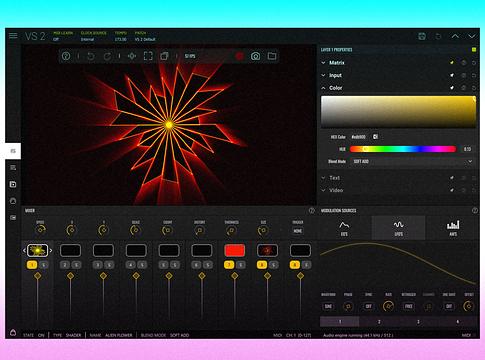
Task: Switch to the LFO's modulation tab
Action: pos(398,228)
